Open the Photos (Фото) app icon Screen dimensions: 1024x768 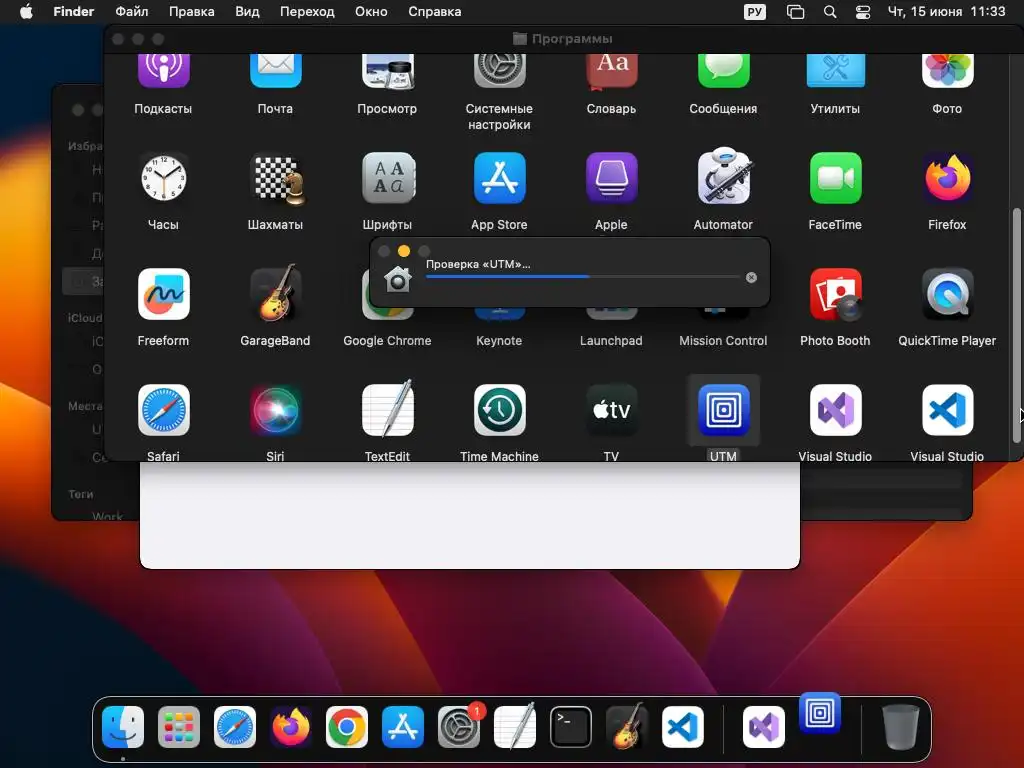tap(948, 70)
